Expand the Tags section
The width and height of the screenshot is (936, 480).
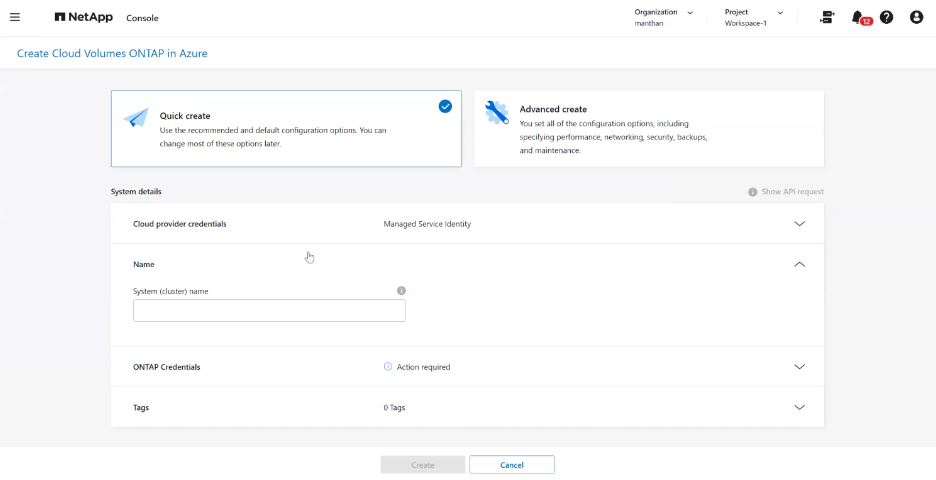click(x=467, y=407)
